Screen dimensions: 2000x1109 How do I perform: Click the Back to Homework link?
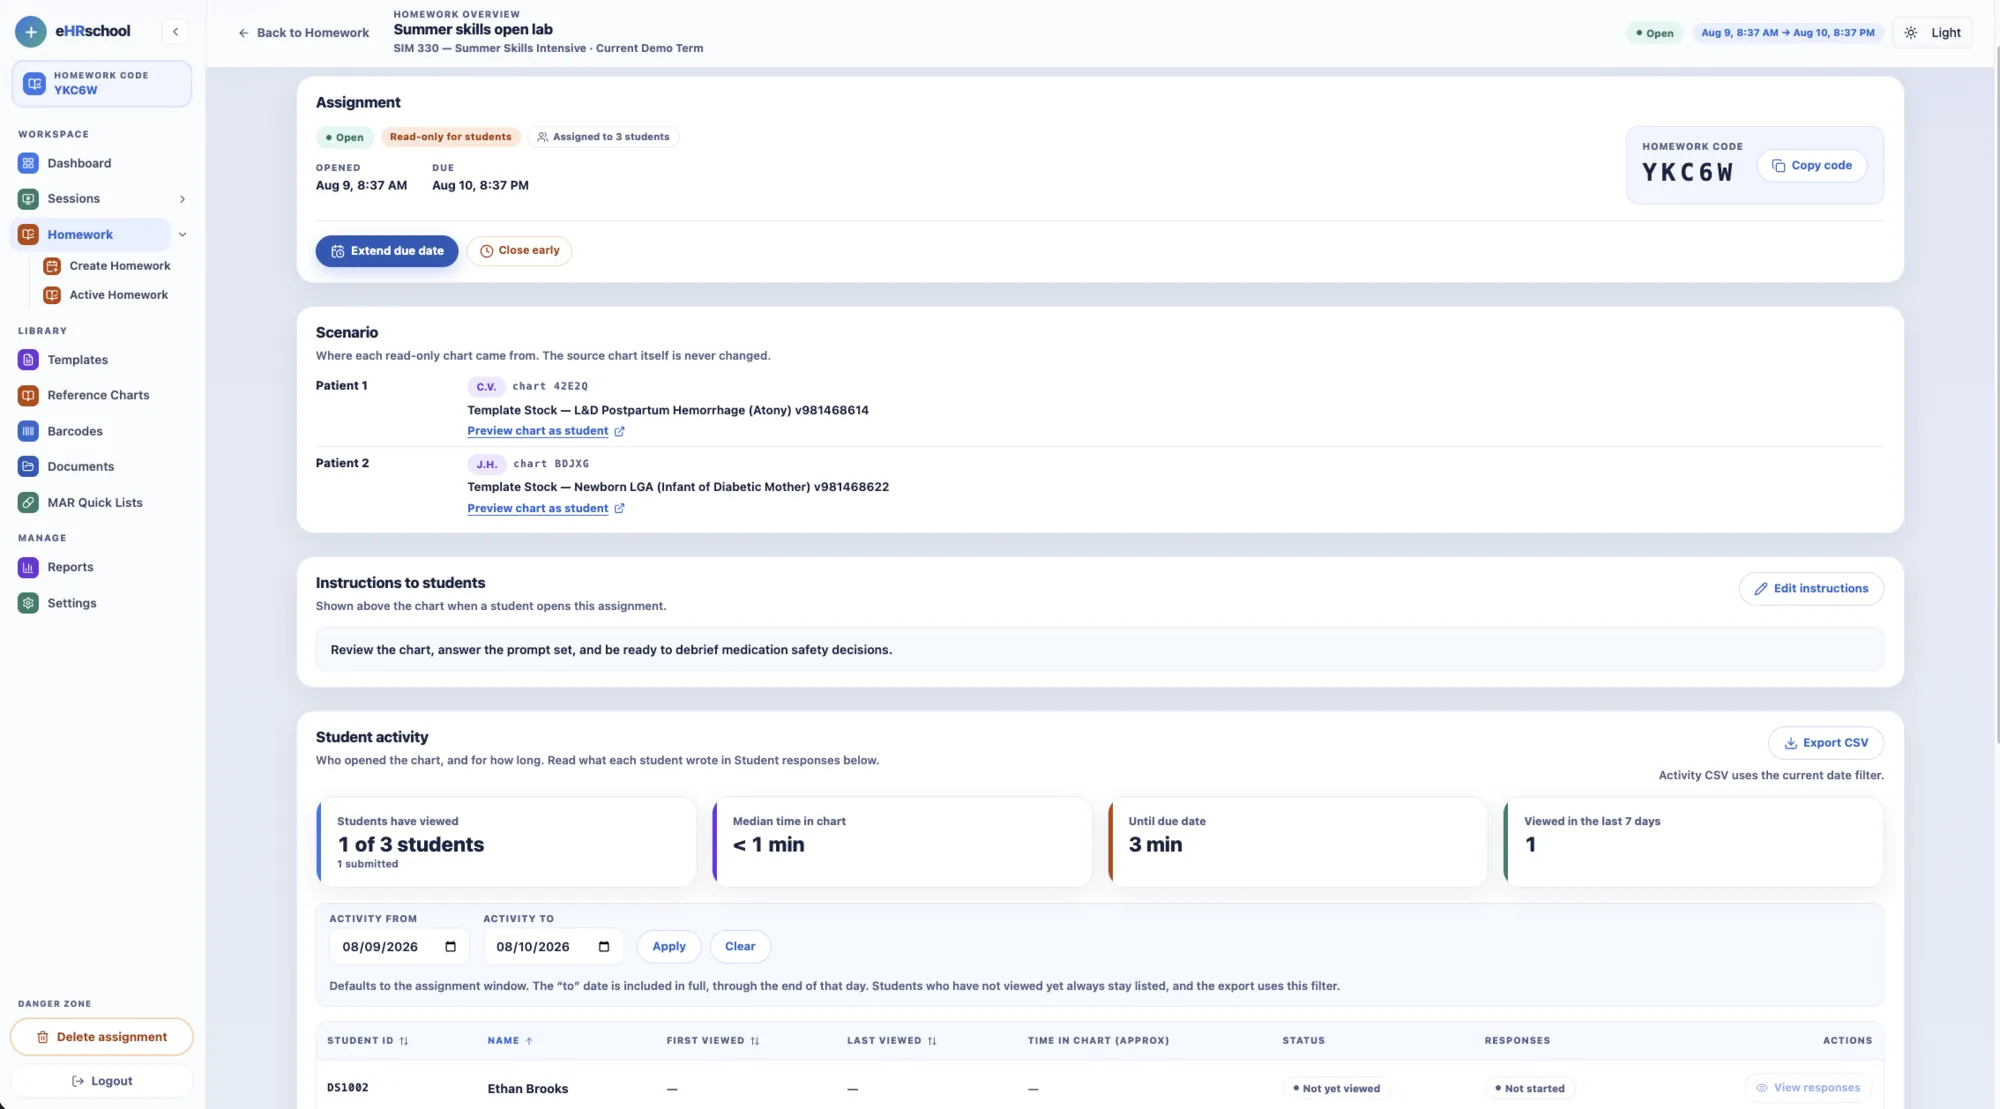pos(303,33)
